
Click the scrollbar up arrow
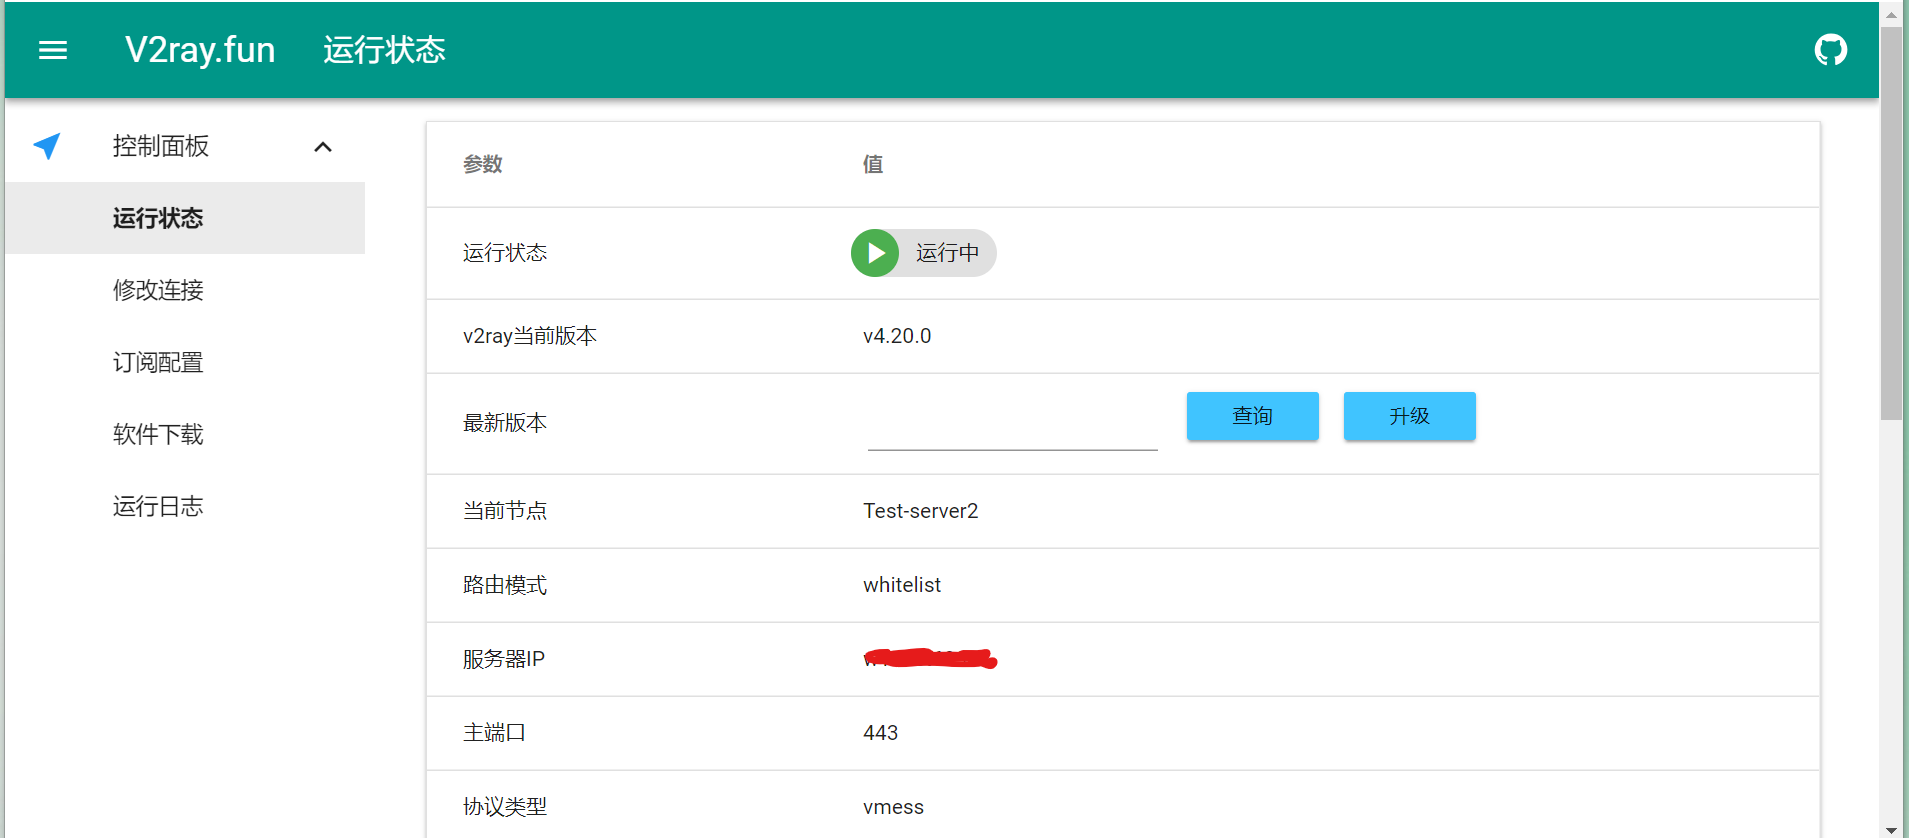click(x=1891, y=14)
